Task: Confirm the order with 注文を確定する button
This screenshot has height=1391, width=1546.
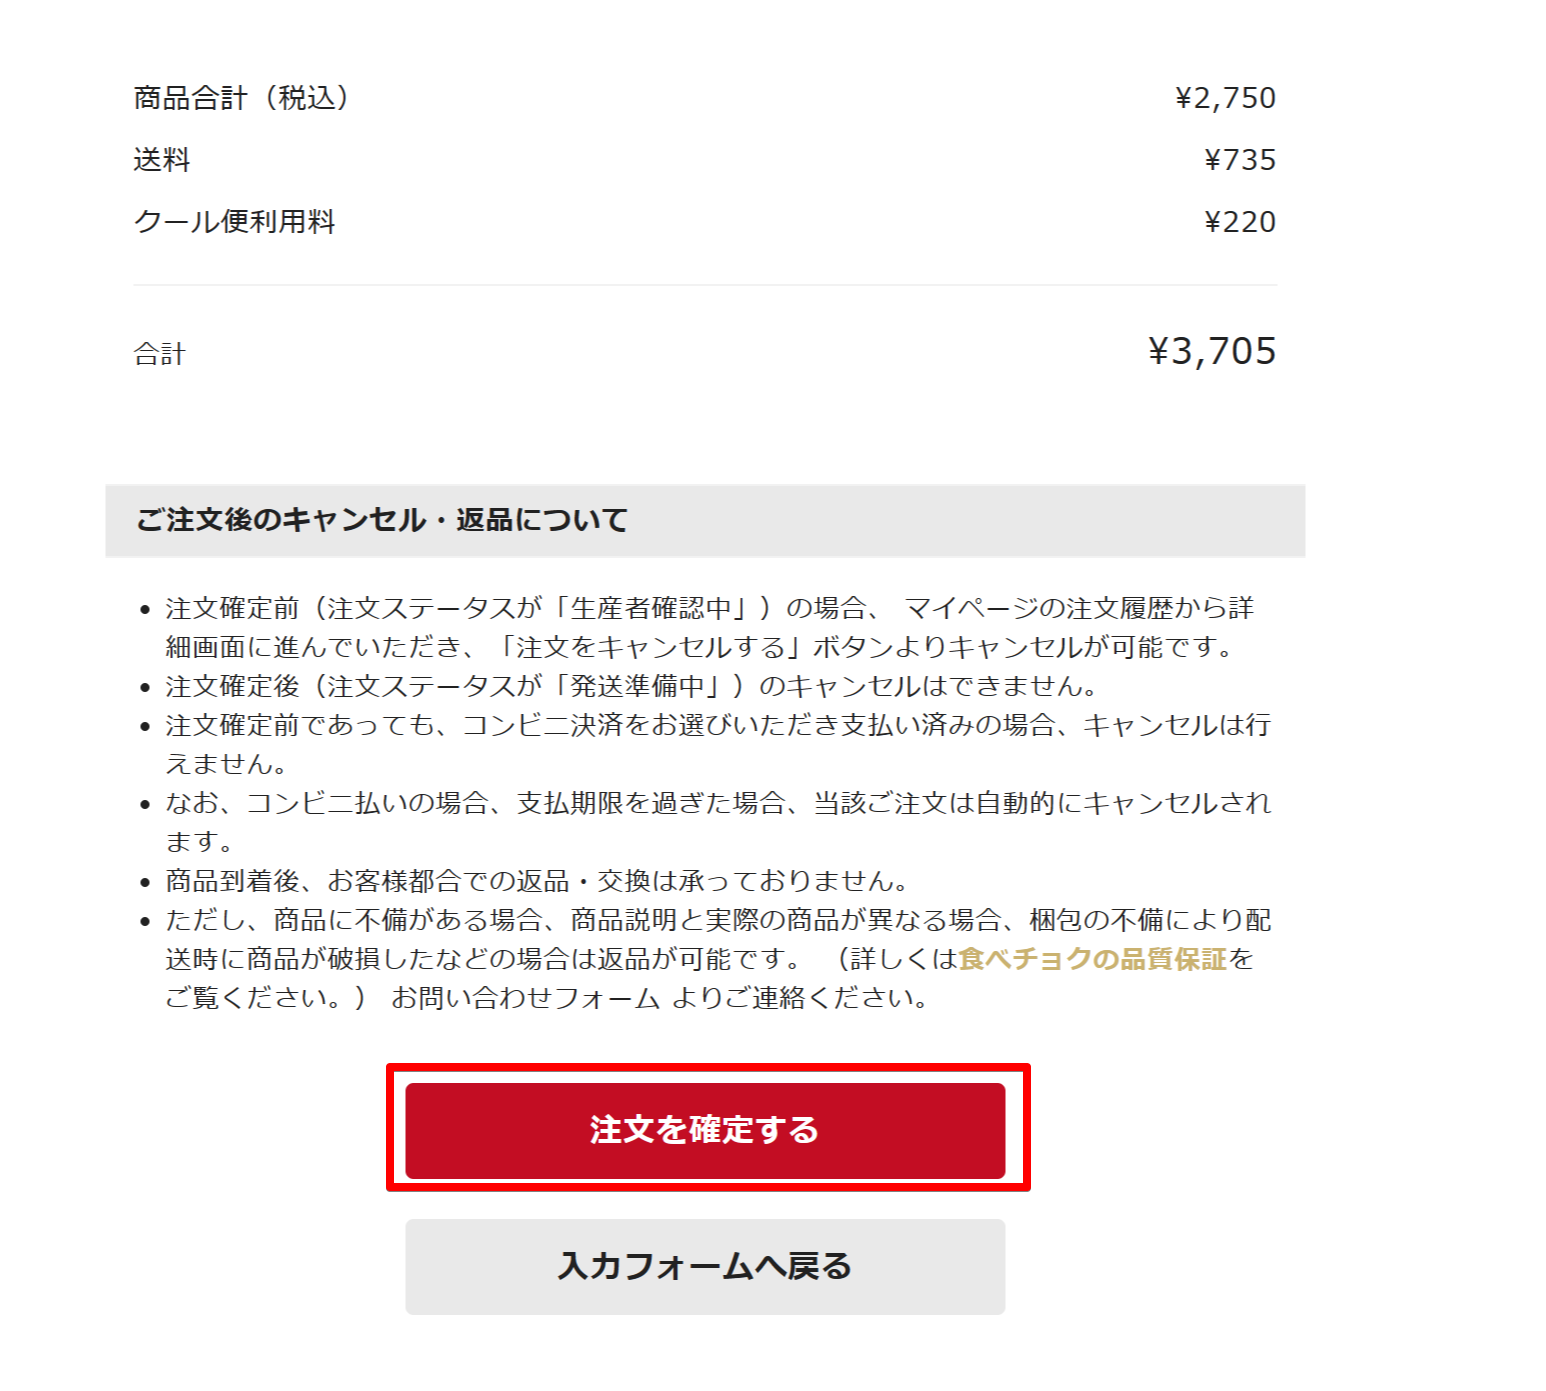Action: pos(705,1130)
